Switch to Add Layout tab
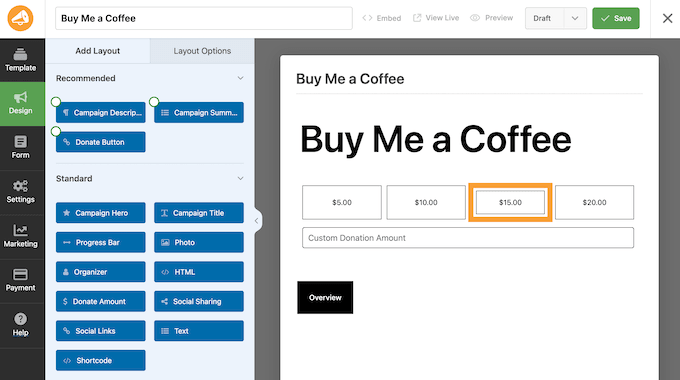 (98, 51)
